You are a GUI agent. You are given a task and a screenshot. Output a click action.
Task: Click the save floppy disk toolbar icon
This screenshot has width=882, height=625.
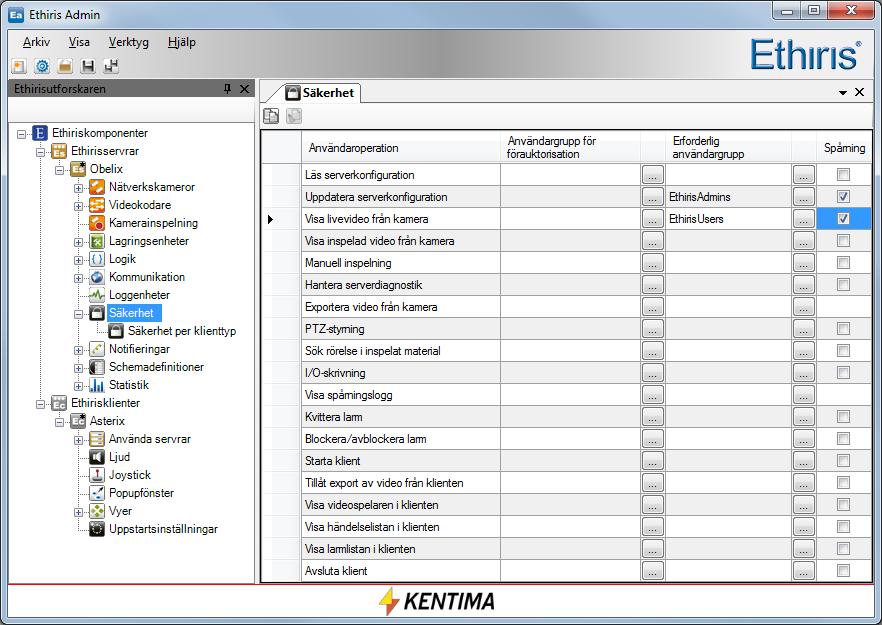pyautogui.click(x=88, y=66)
